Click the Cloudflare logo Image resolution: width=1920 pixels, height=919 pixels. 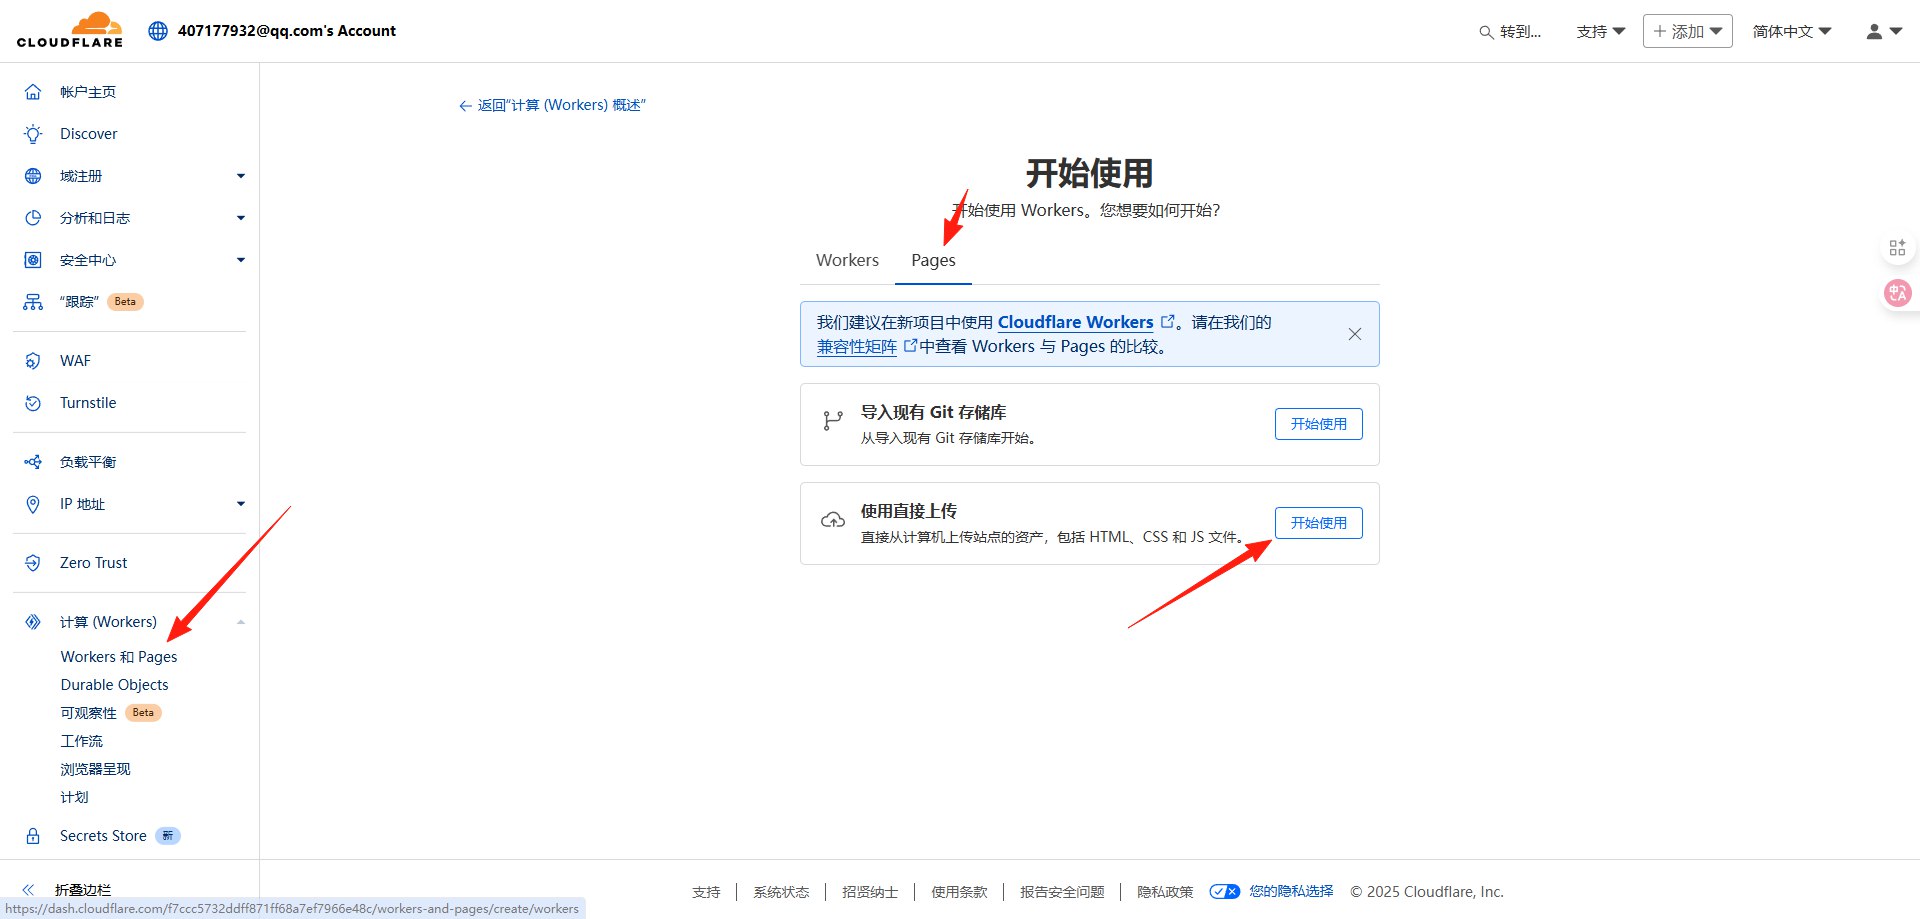[x=70, y=29]
